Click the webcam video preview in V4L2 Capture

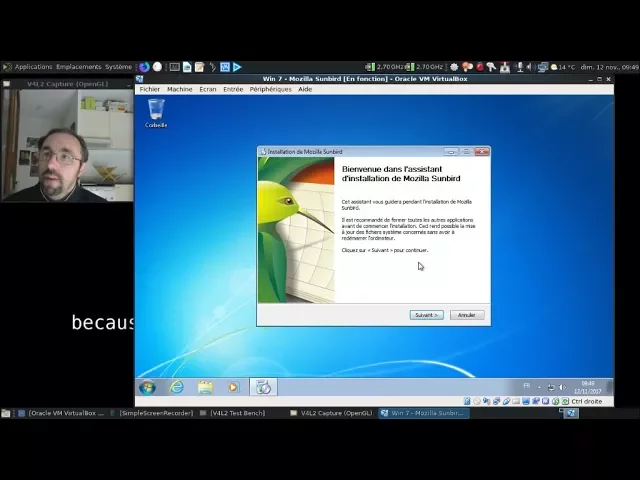click(x=67, y=145)
